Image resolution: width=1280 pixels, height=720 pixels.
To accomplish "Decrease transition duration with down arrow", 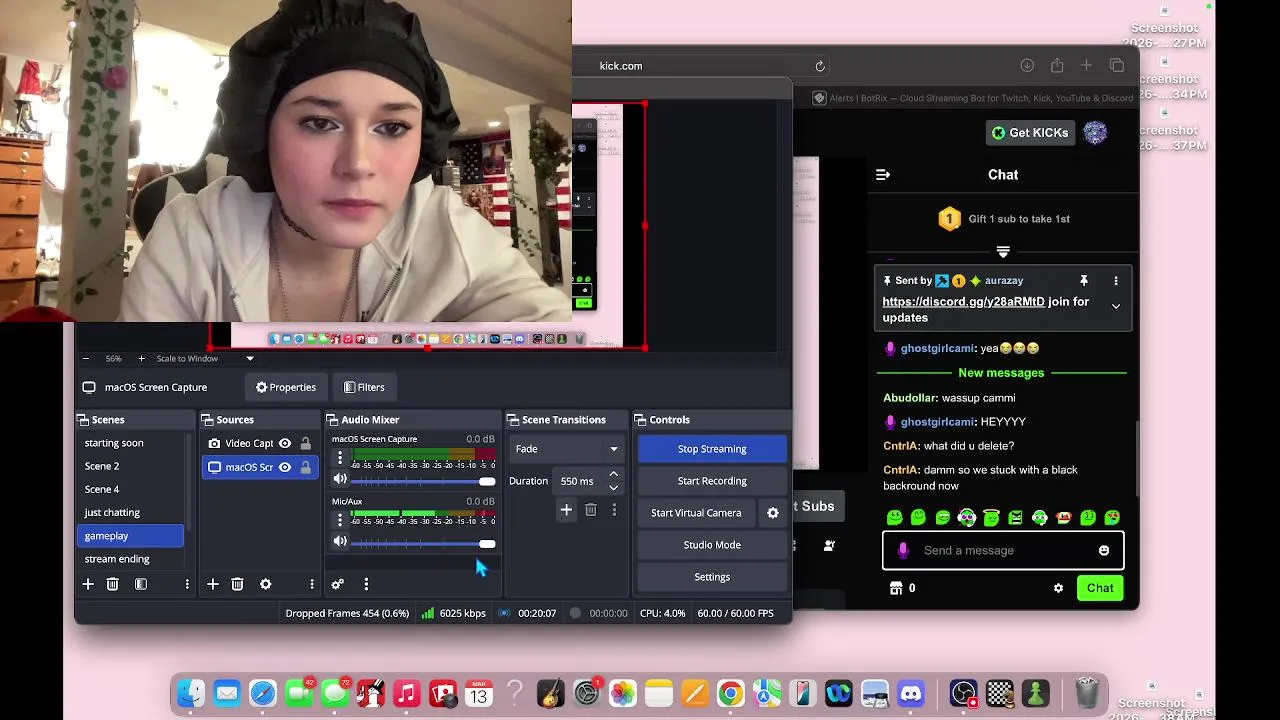I will coord(614,487).
